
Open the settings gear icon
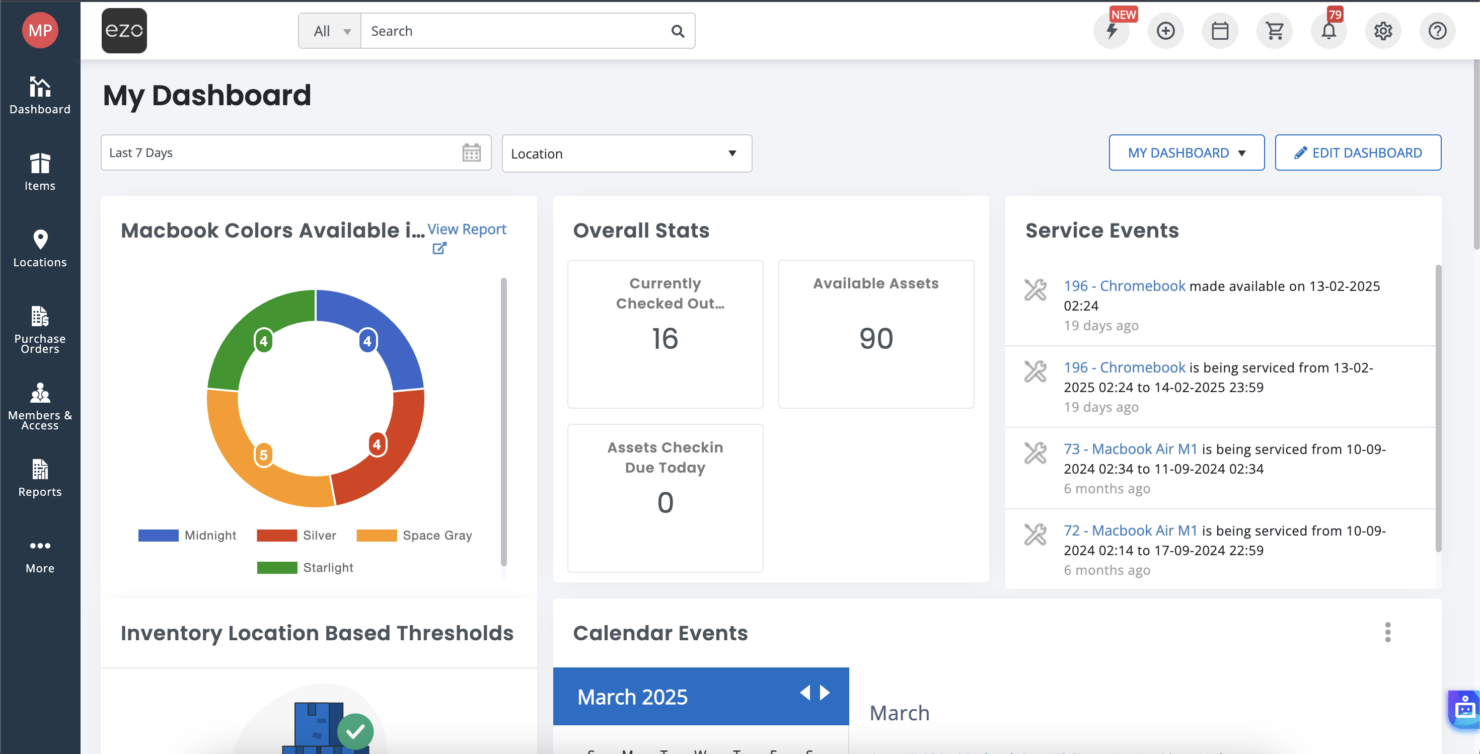[1383, 31]
